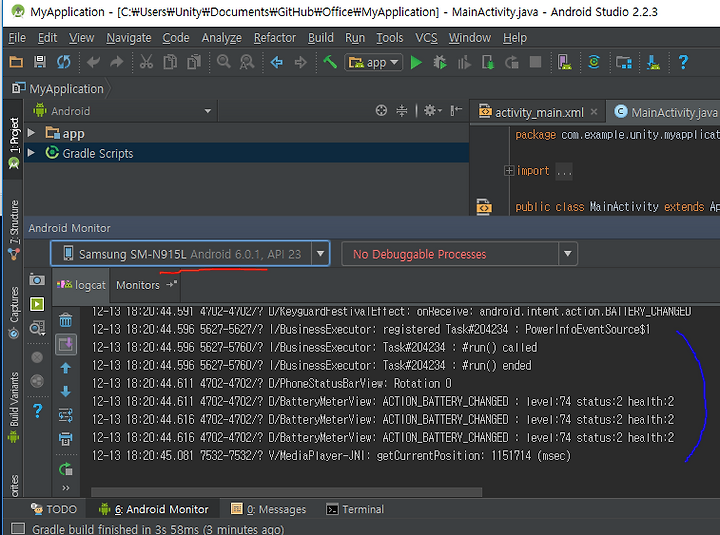Click the stop square toolbar icon
The height and width of the screenshot is (535, 720).
(x=535, y=62)
